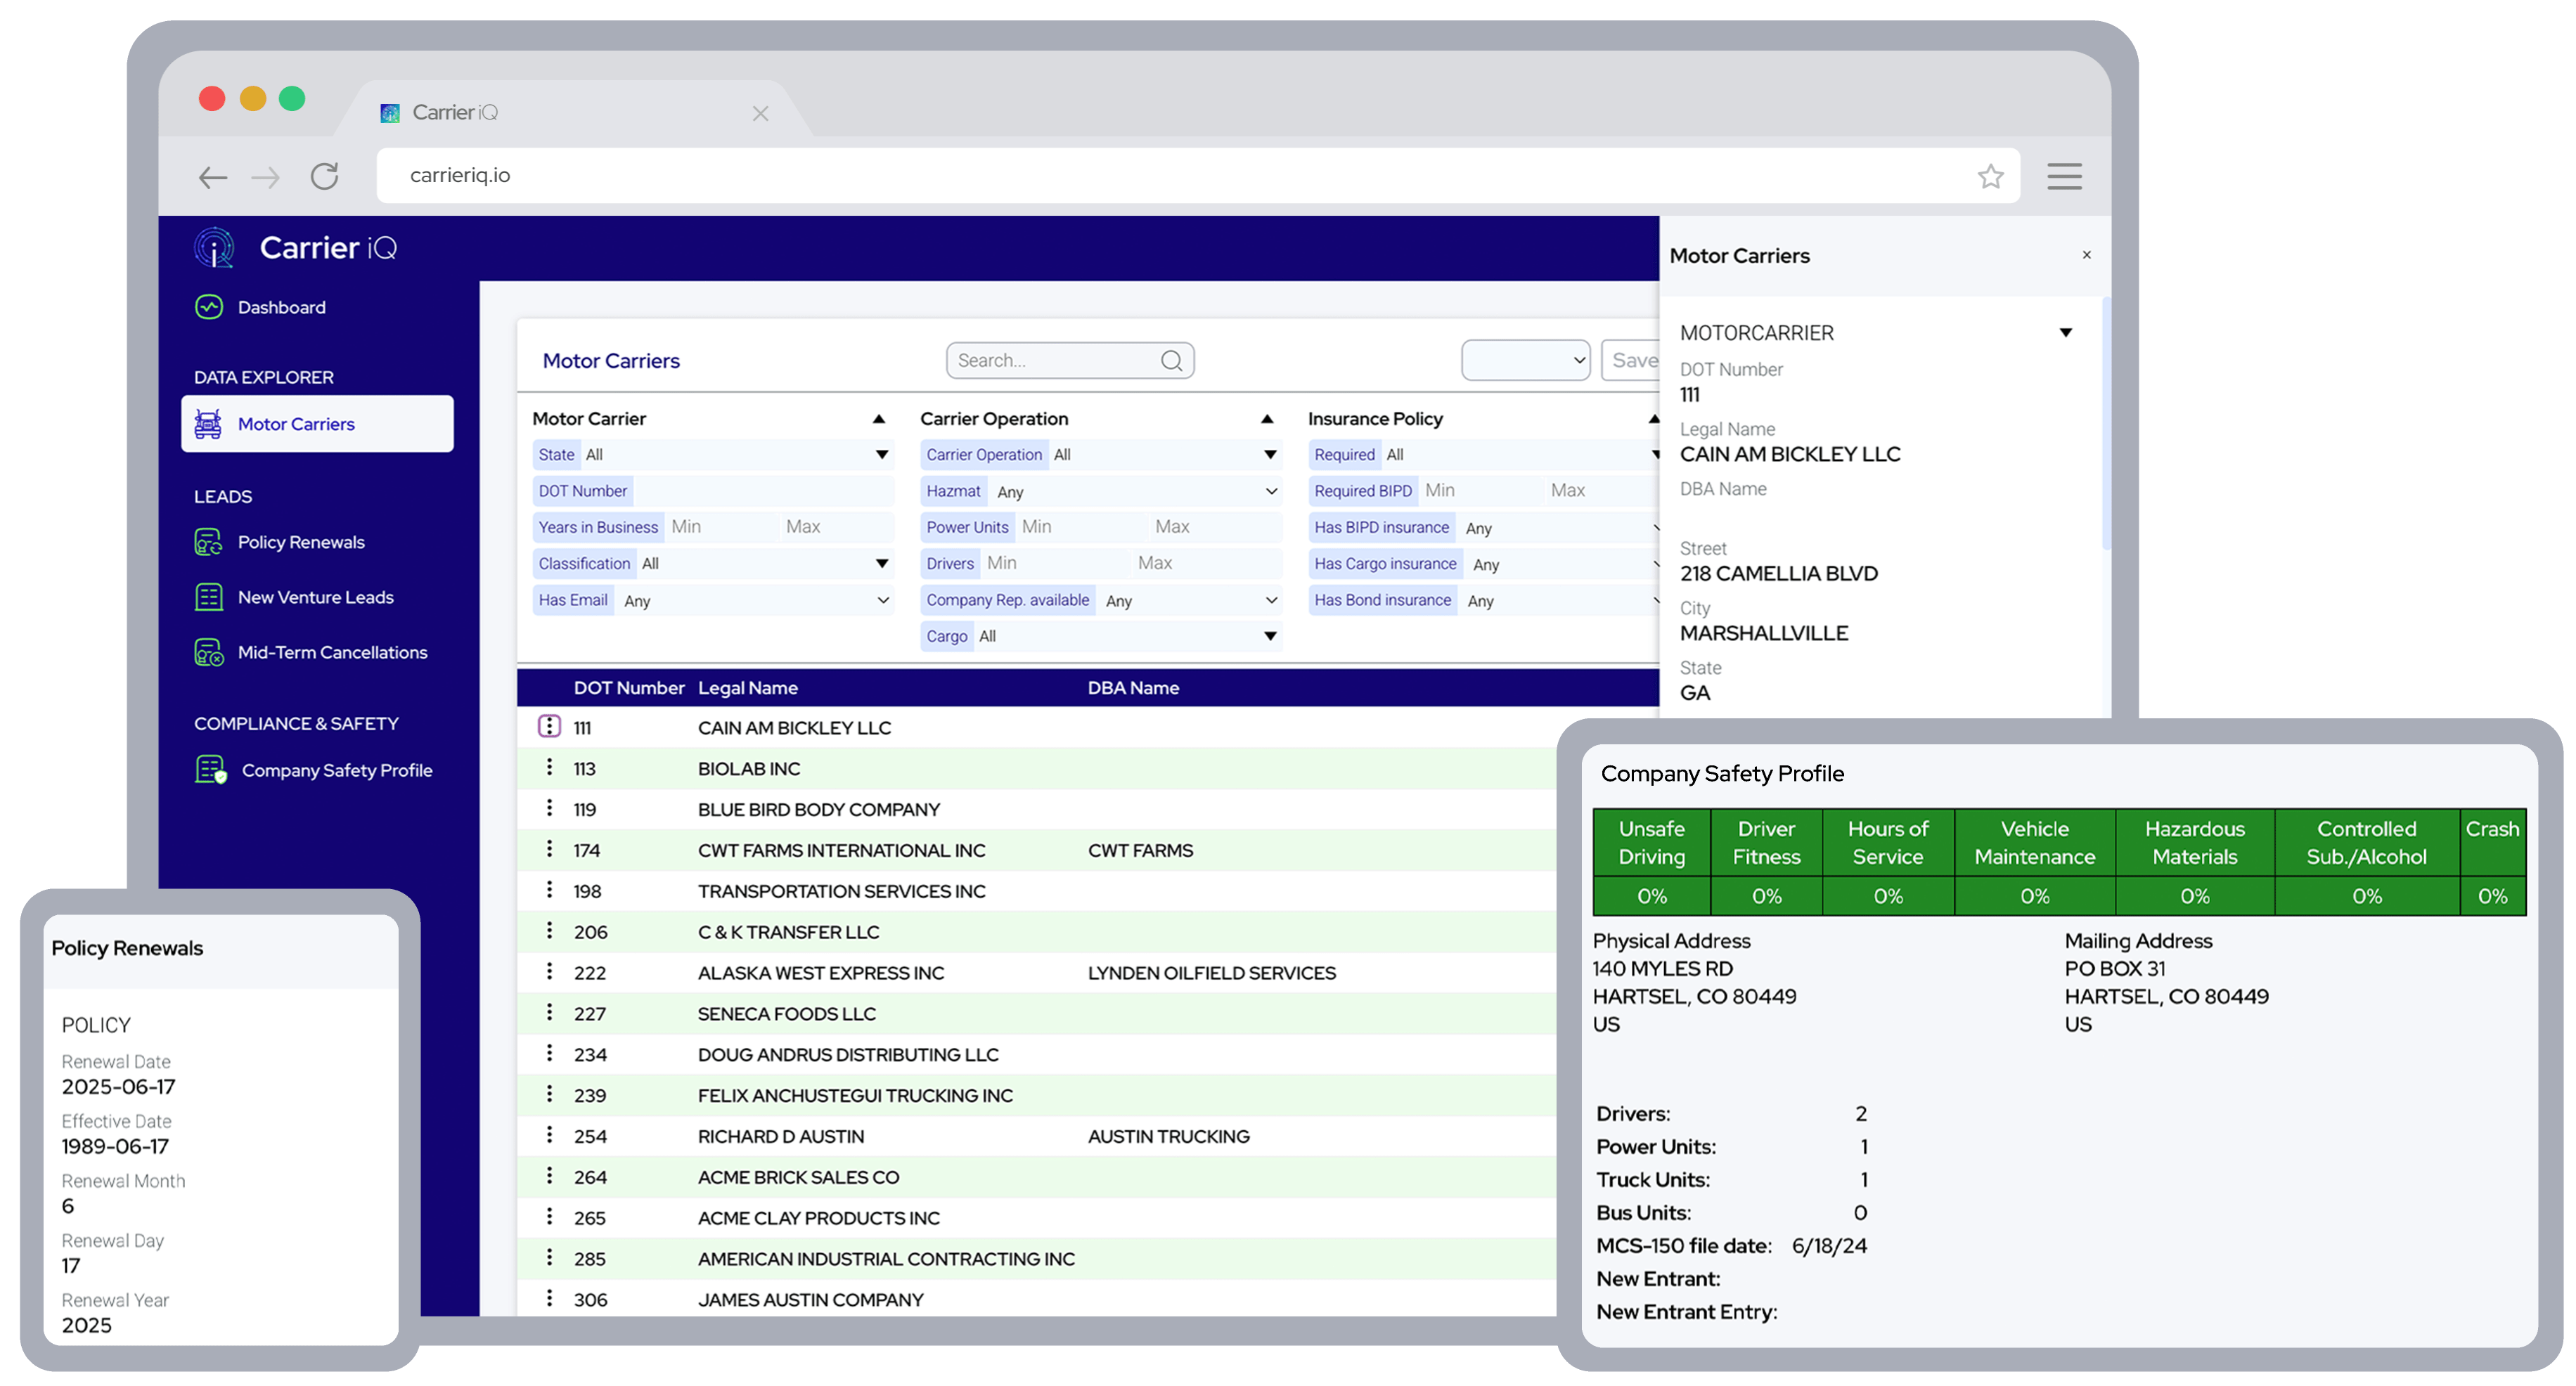This screenshot has height=1386, width=2576.
Task: Click the Dashboard icon in sidebar
Action: (209, 307)
